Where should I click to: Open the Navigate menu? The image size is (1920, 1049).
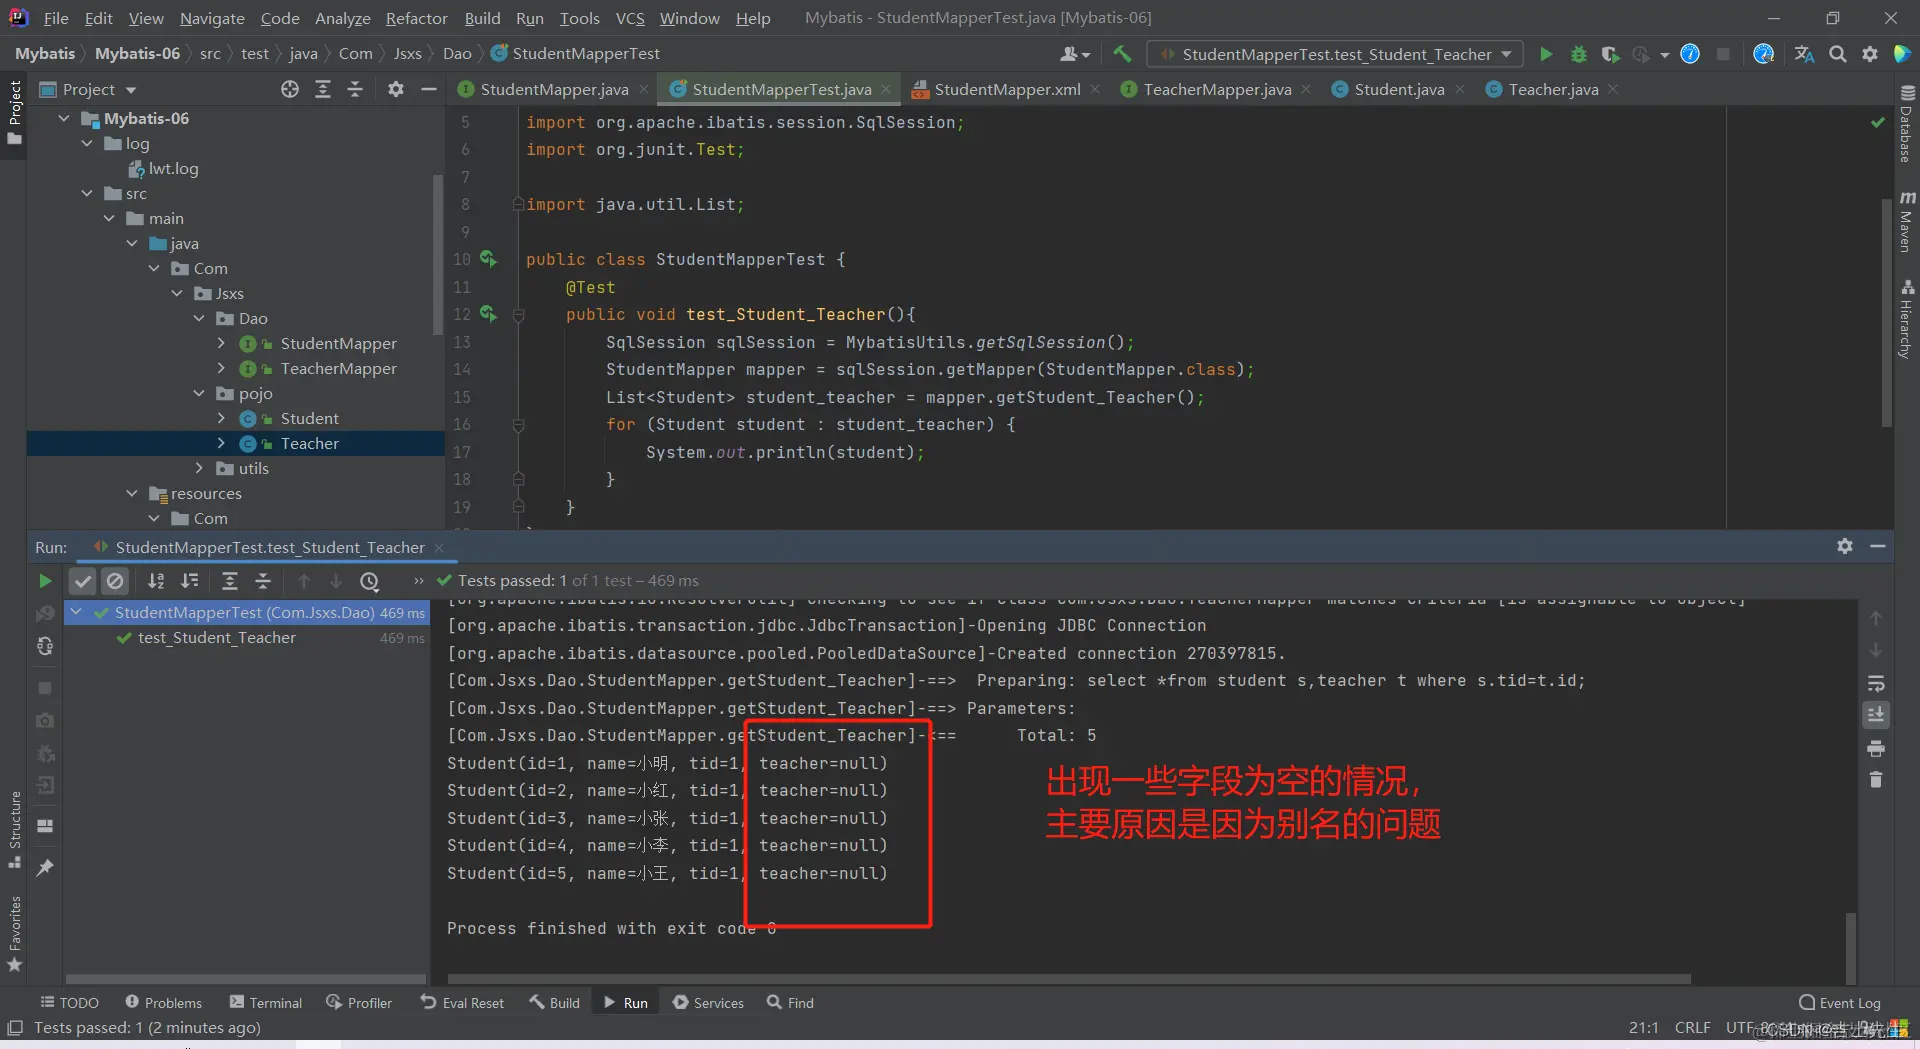212,18
